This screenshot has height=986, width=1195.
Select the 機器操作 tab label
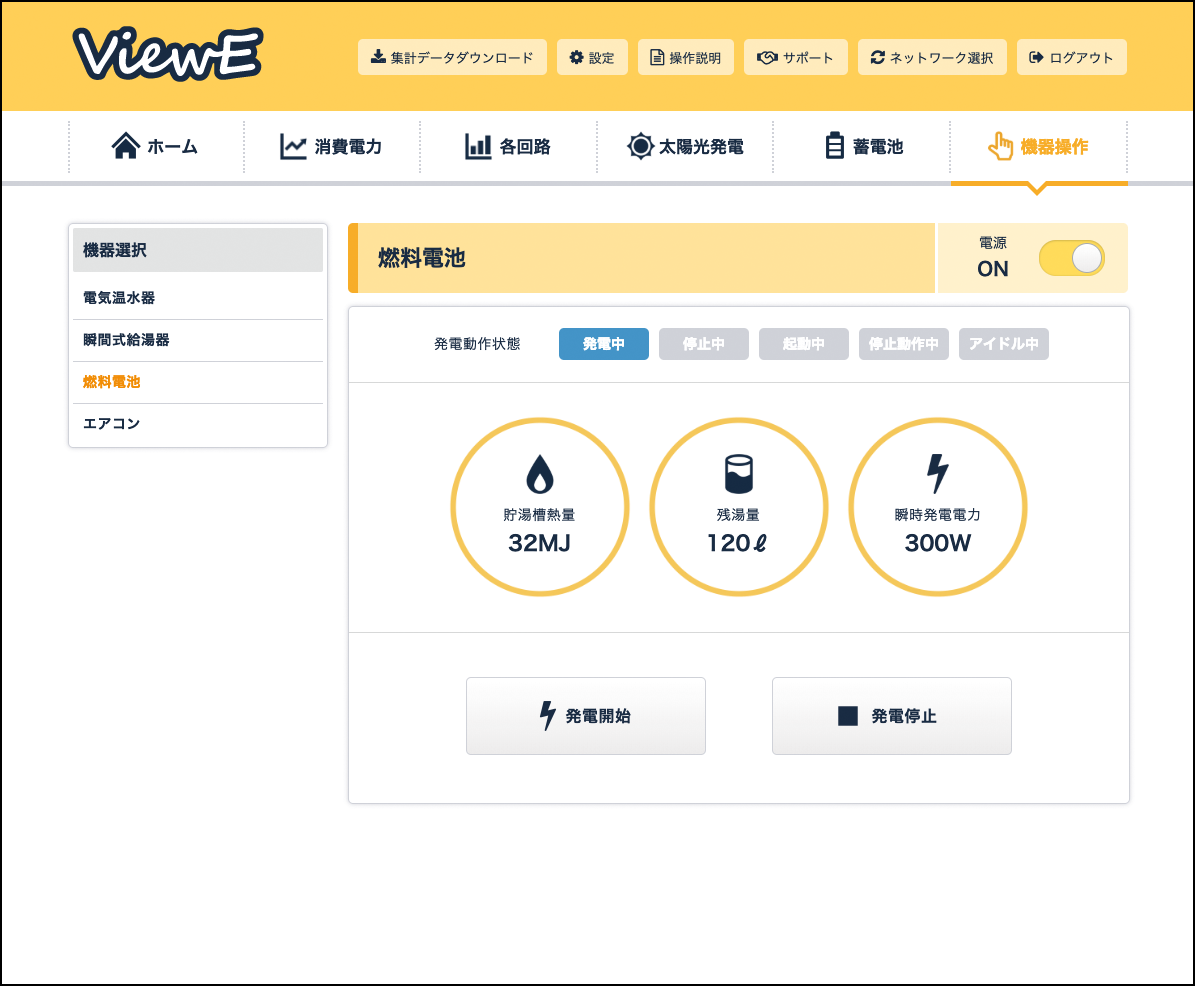[x=1054, y=146]
